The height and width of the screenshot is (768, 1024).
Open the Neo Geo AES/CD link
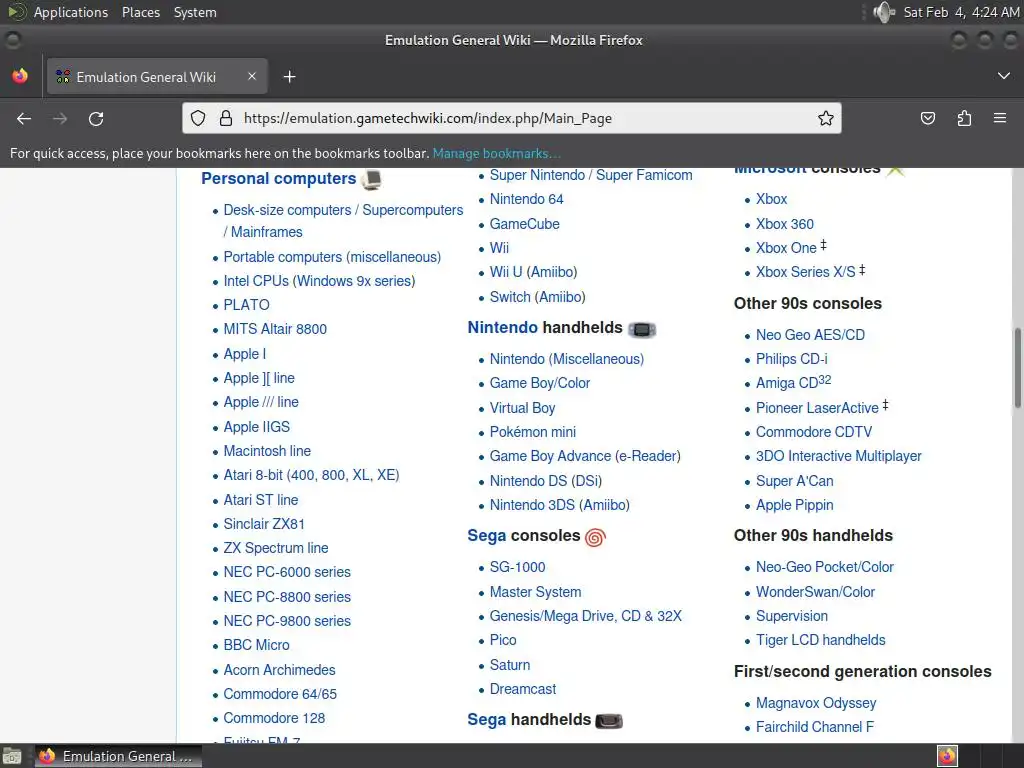tap(810, 335)
